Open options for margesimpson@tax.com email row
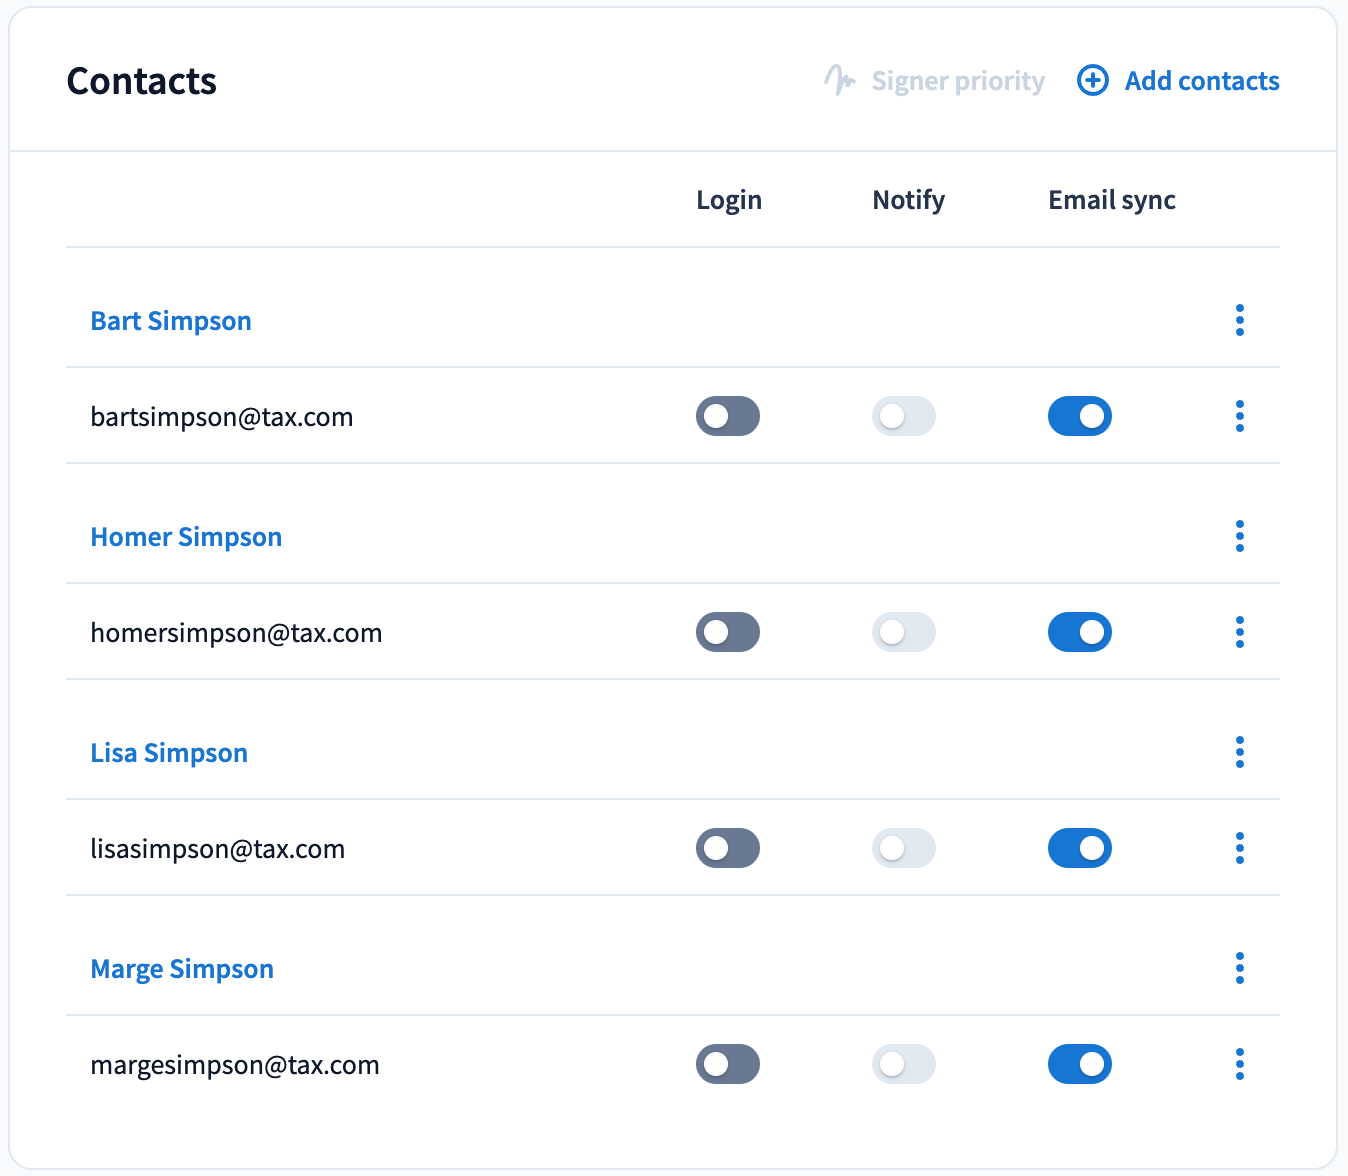 tap(1240, 1064)
